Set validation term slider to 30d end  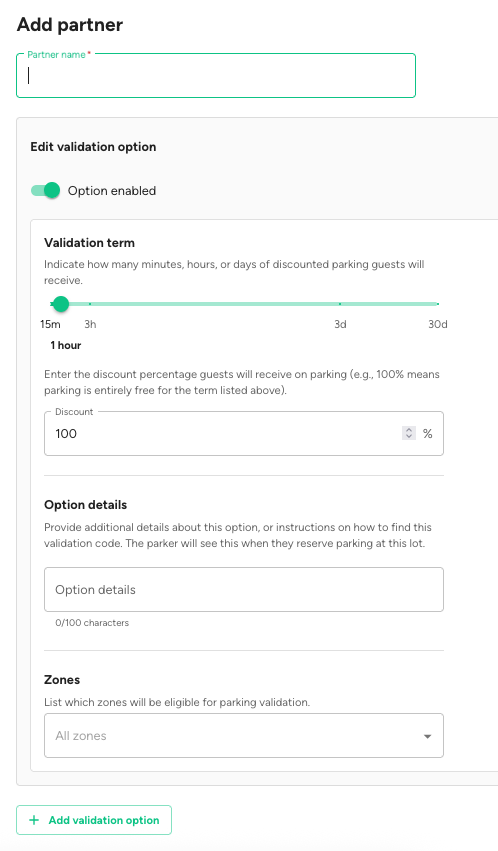coord(438,304)
